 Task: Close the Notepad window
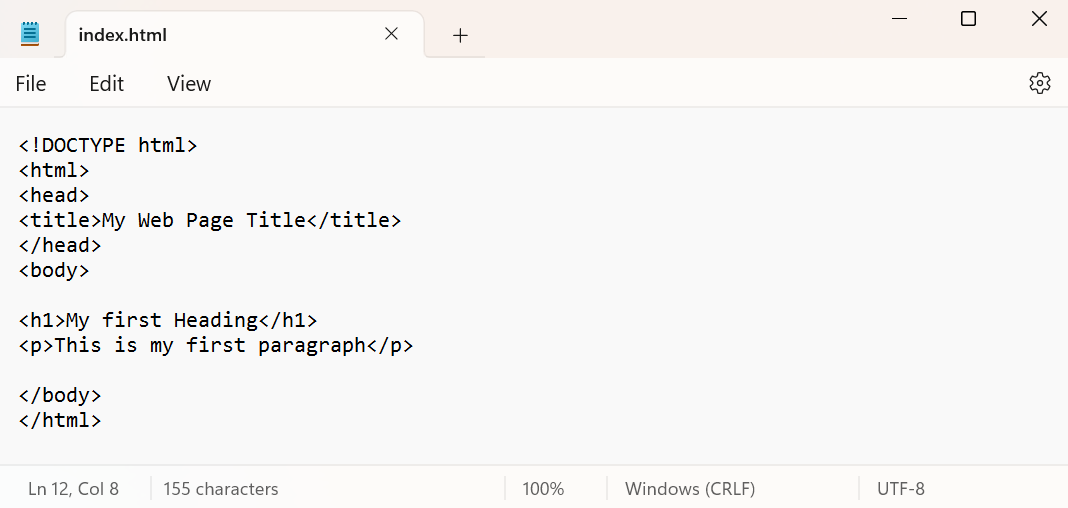pyautogui.click(x=1039, y=18)
